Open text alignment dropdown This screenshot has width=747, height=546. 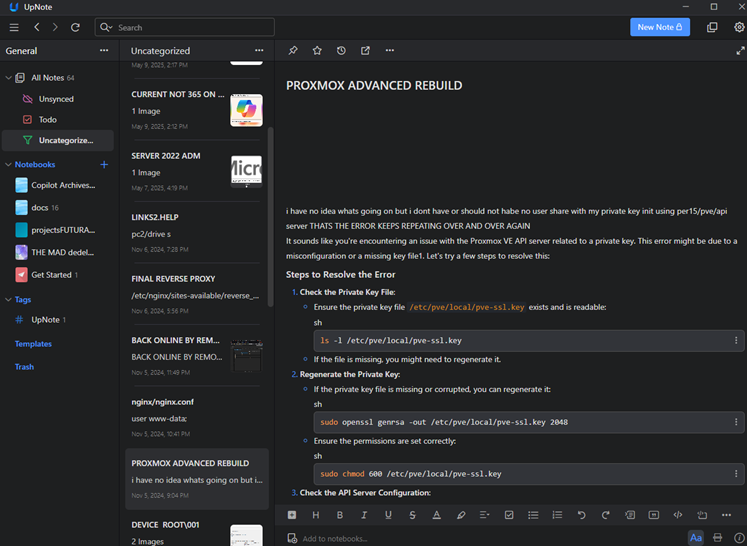(485, 515)
